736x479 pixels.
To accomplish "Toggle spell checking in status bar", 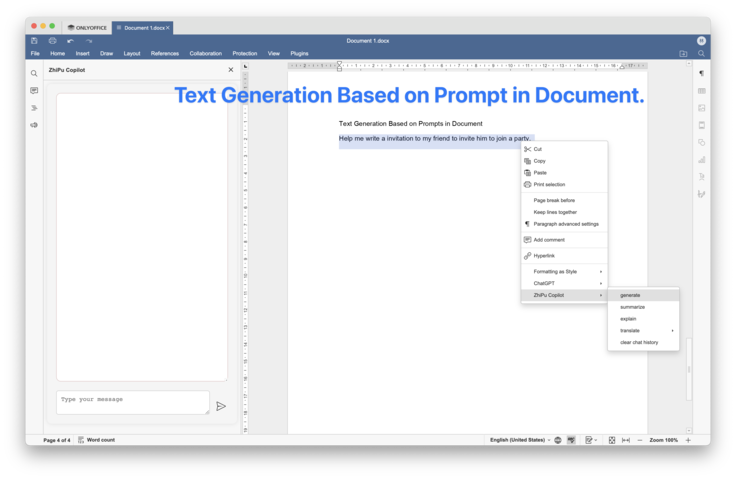I will coord(571,440).
